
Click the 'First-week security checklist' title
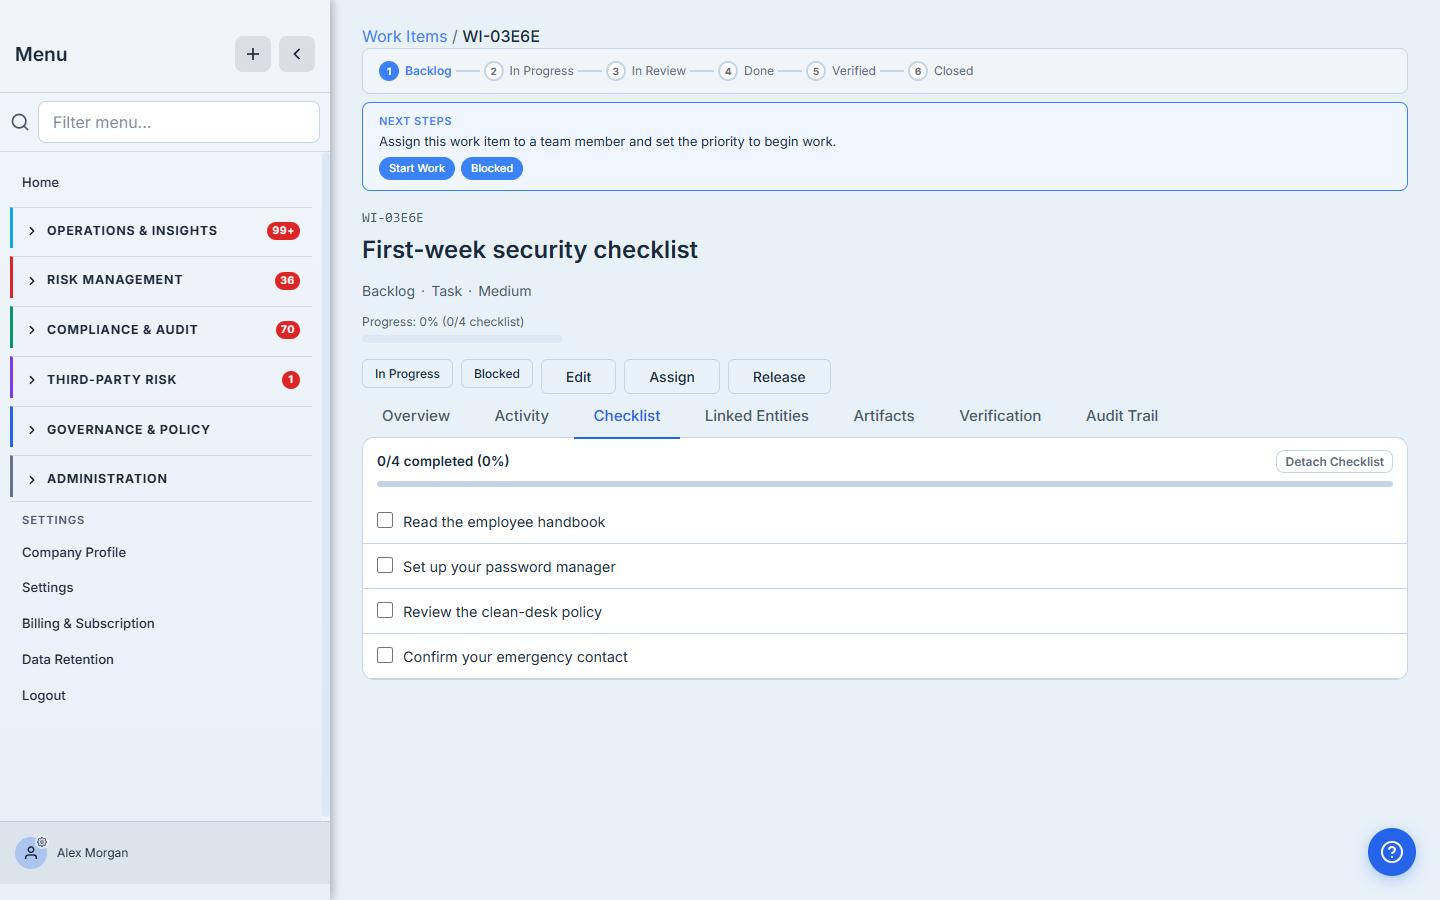530,249
